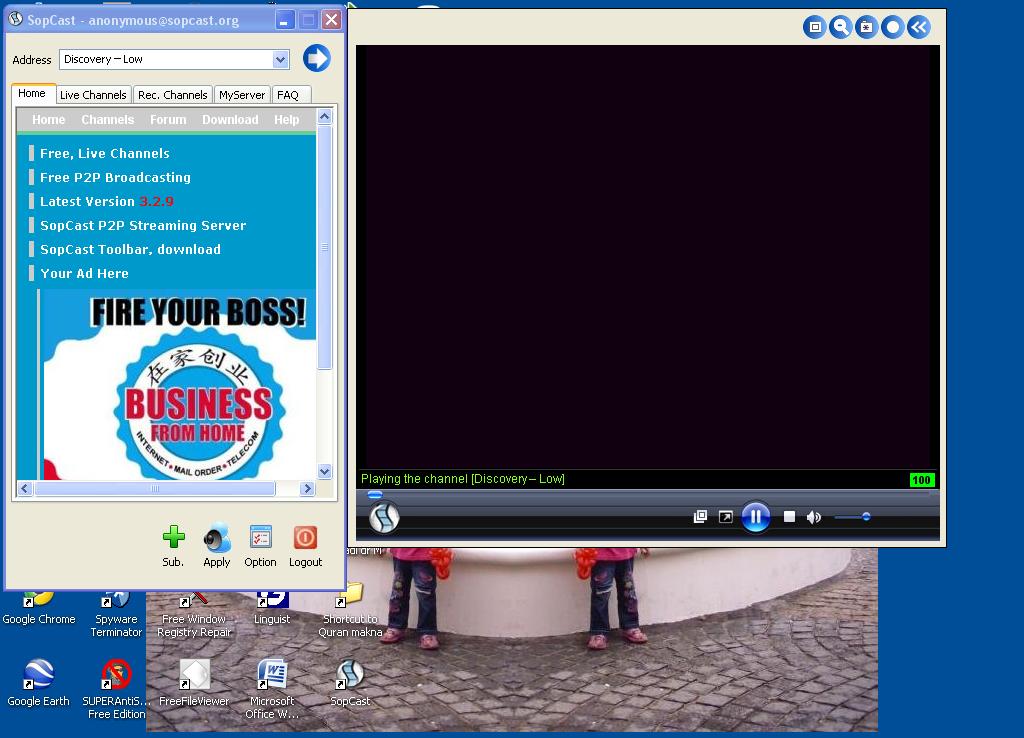Click the Google Earth desktop icon
Image resolution: width=1024 pixels, height=738 pixels.
click(x=39, y=682)
